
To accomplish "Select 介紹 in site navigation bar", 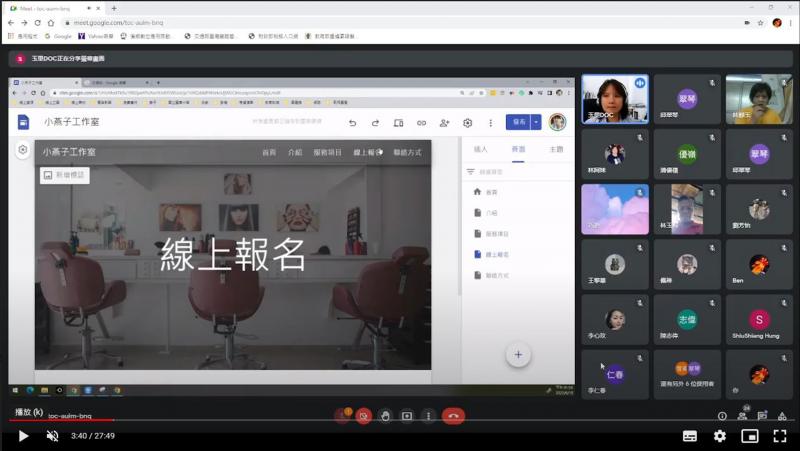I will pos(295,153).
